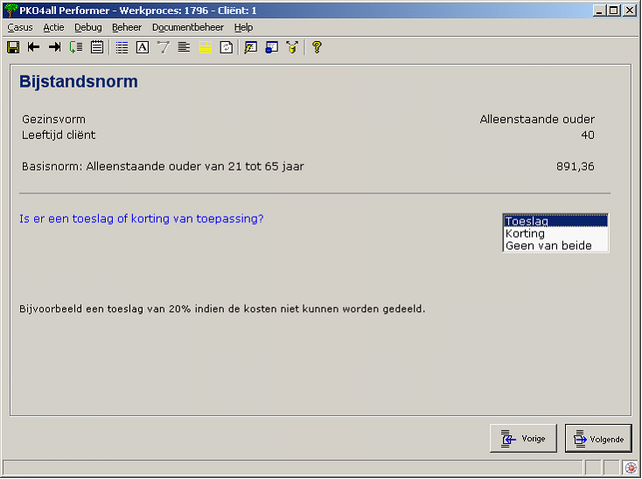Click the yellow cylinder network icon

point(292,47)
